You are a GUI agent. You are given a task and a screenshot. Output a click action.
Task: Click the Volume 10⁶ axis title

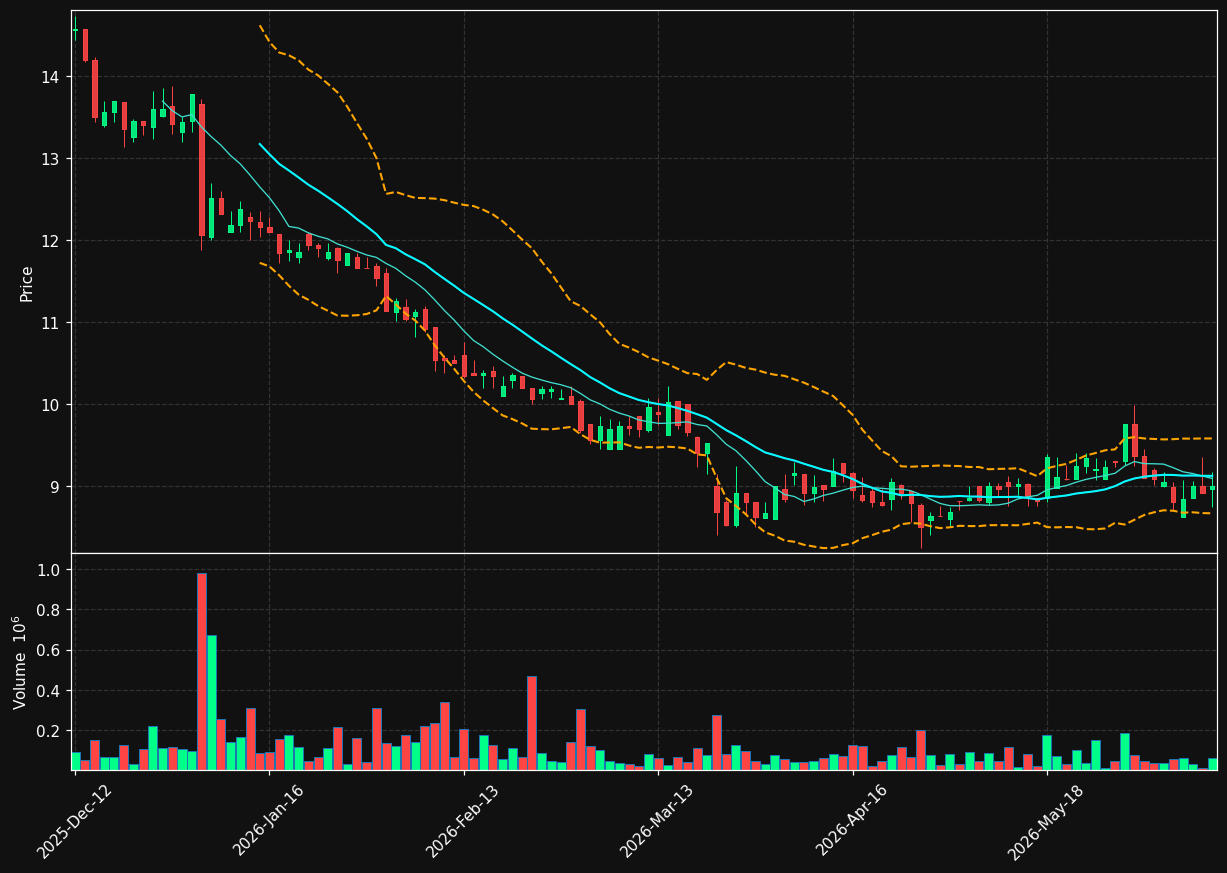point(20,662)
